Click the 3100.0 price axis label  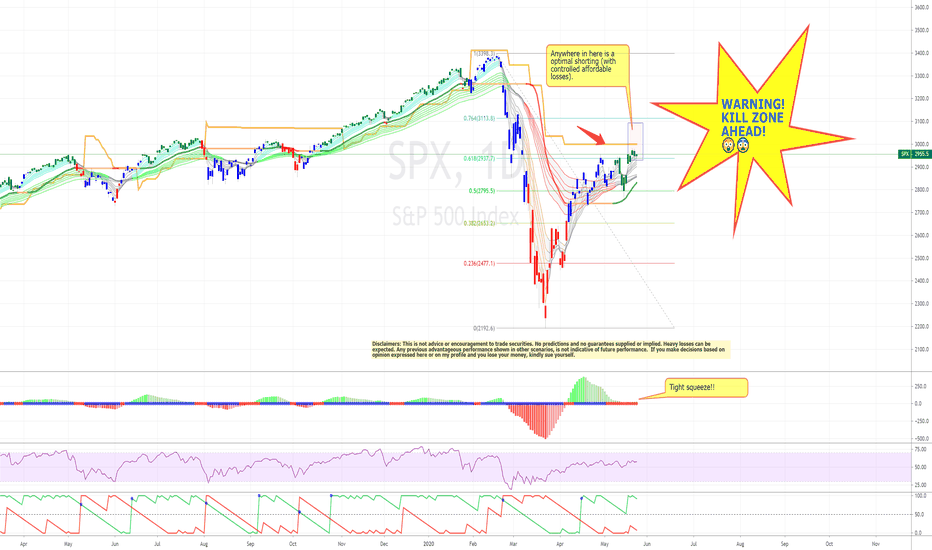pyautogui.click(x=921, y=122)
